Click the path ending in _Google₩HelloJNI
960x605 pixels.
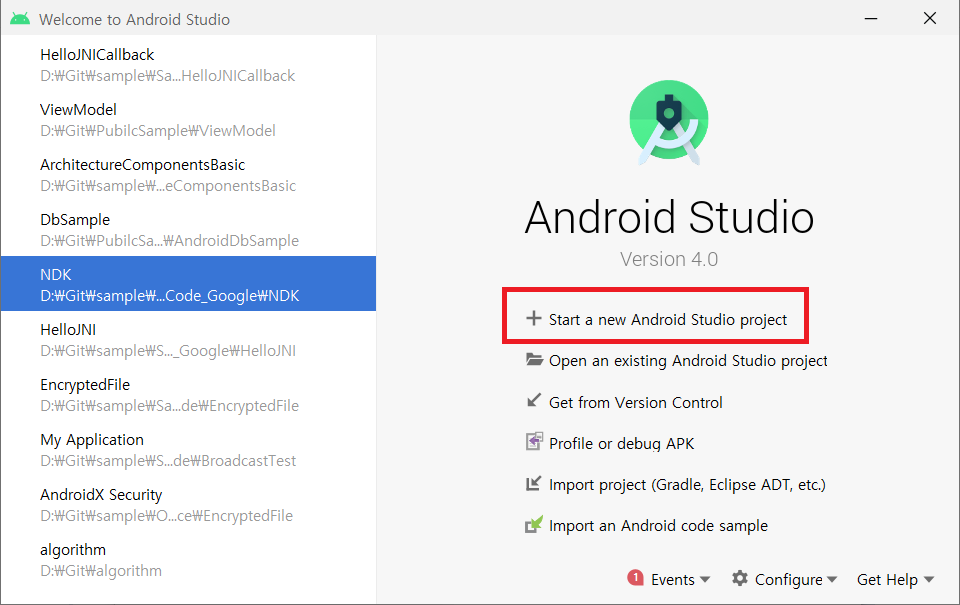[168, 351]
